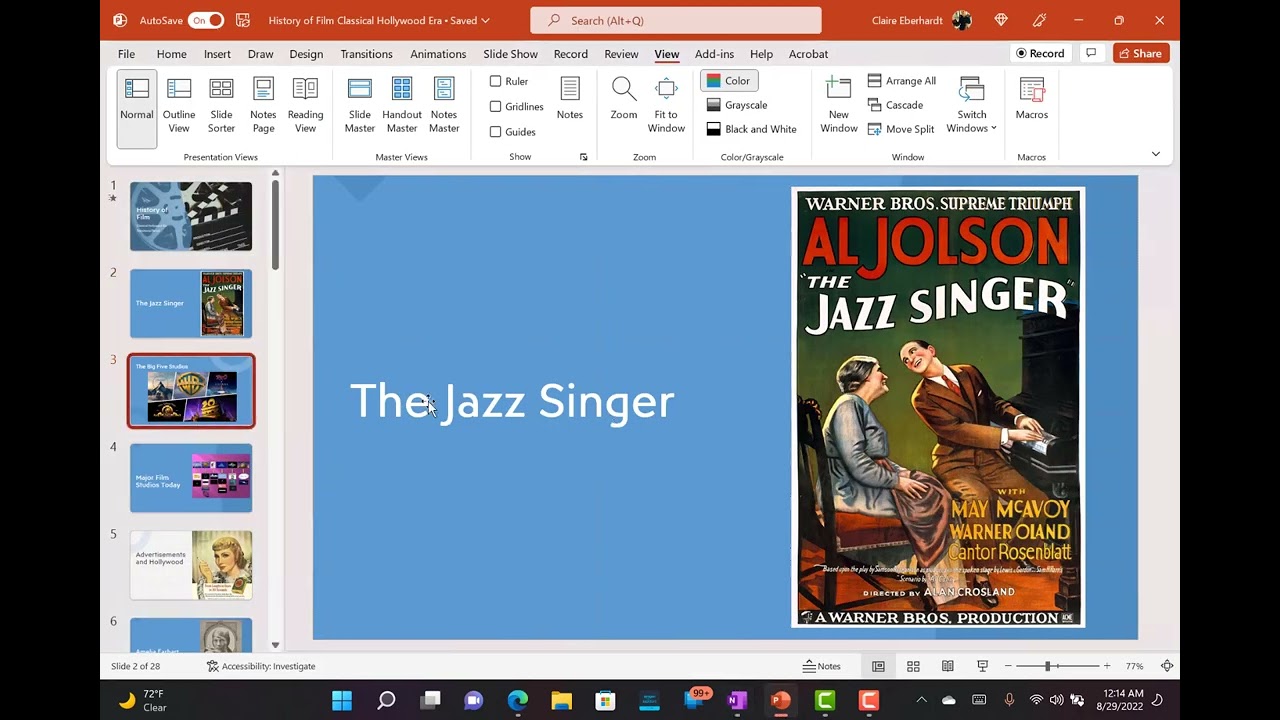The height and width of the screenshot is (720, 1280).
Task: Click the Search box in title bar
Action: [x=676, y=20]
